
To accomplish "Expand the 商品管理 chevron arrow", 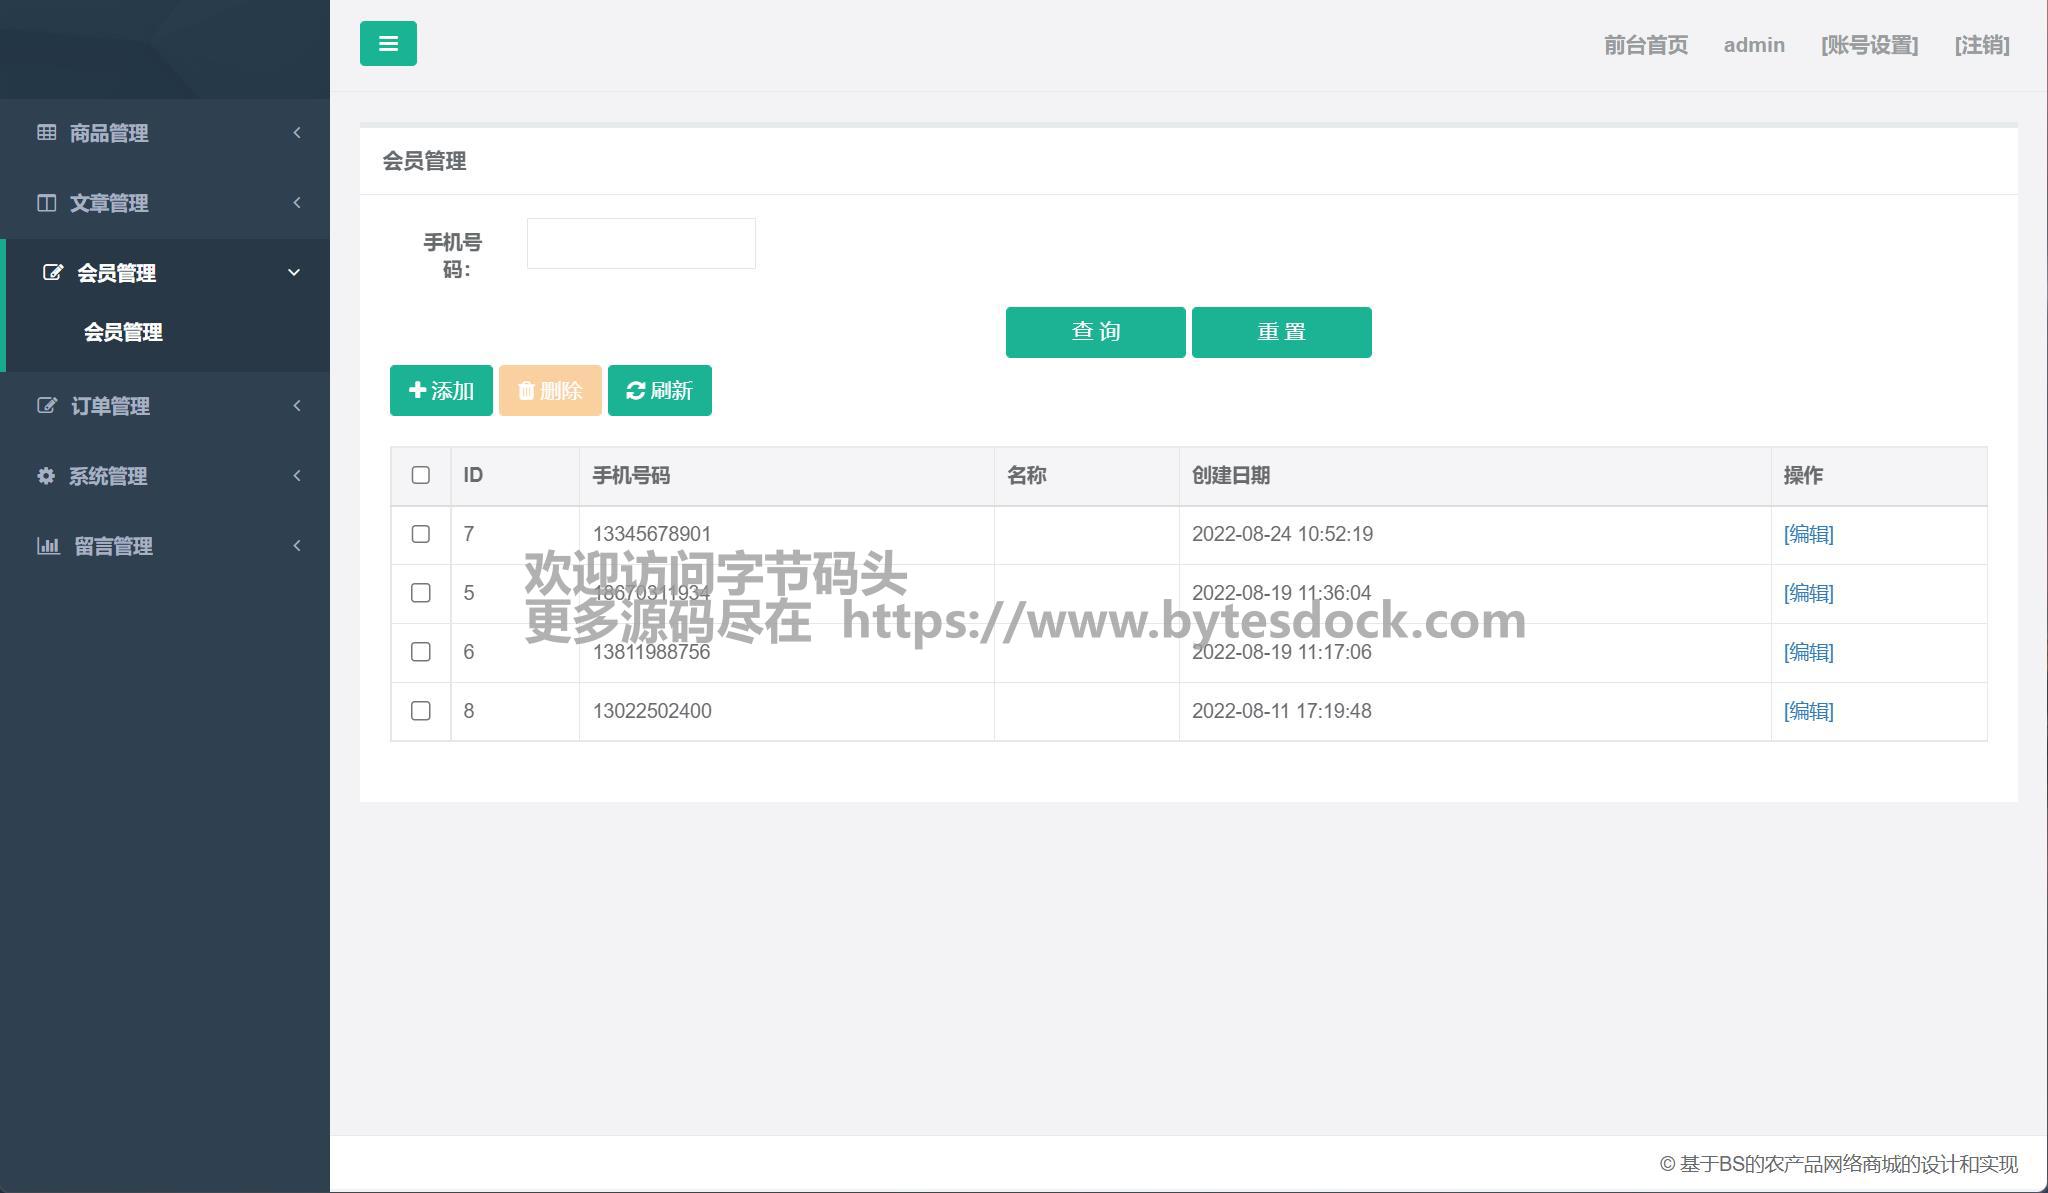I will (297, 133).
